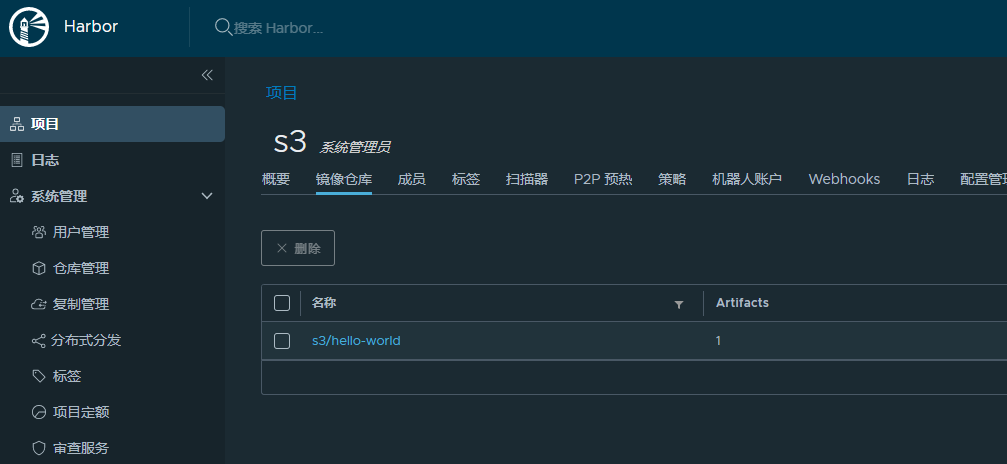
Task: Tick the select-all checkbox in table header
Action: pyautogui.click(x=282, y=303)
